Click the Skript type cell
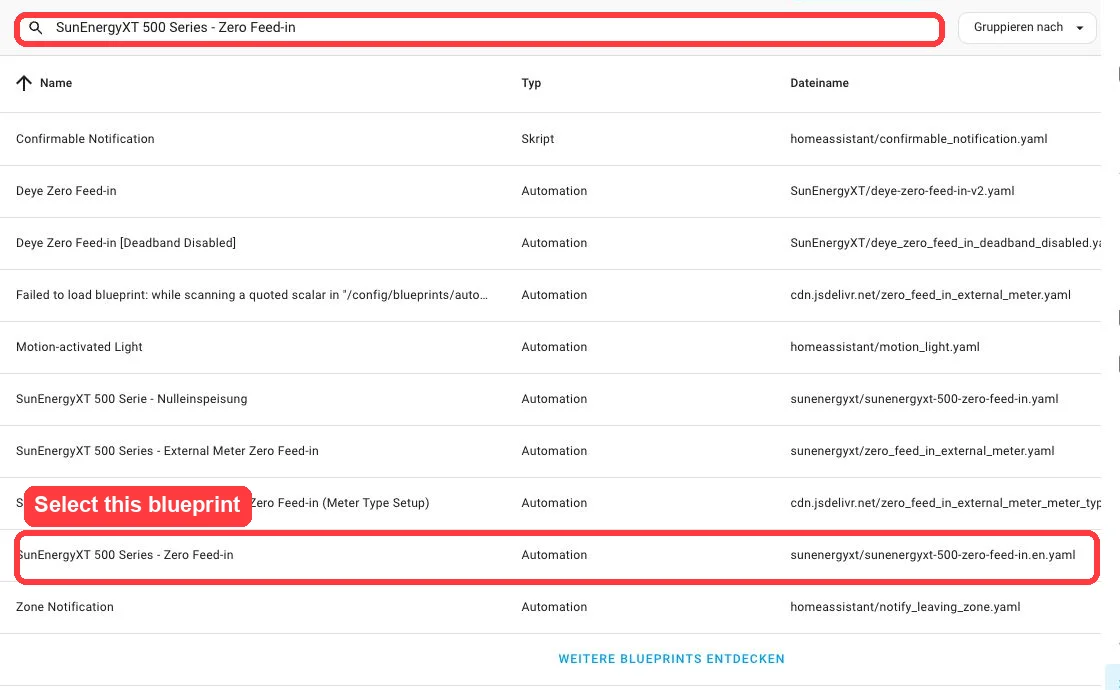The image size is (1120, 690). (x=538, y=139)
